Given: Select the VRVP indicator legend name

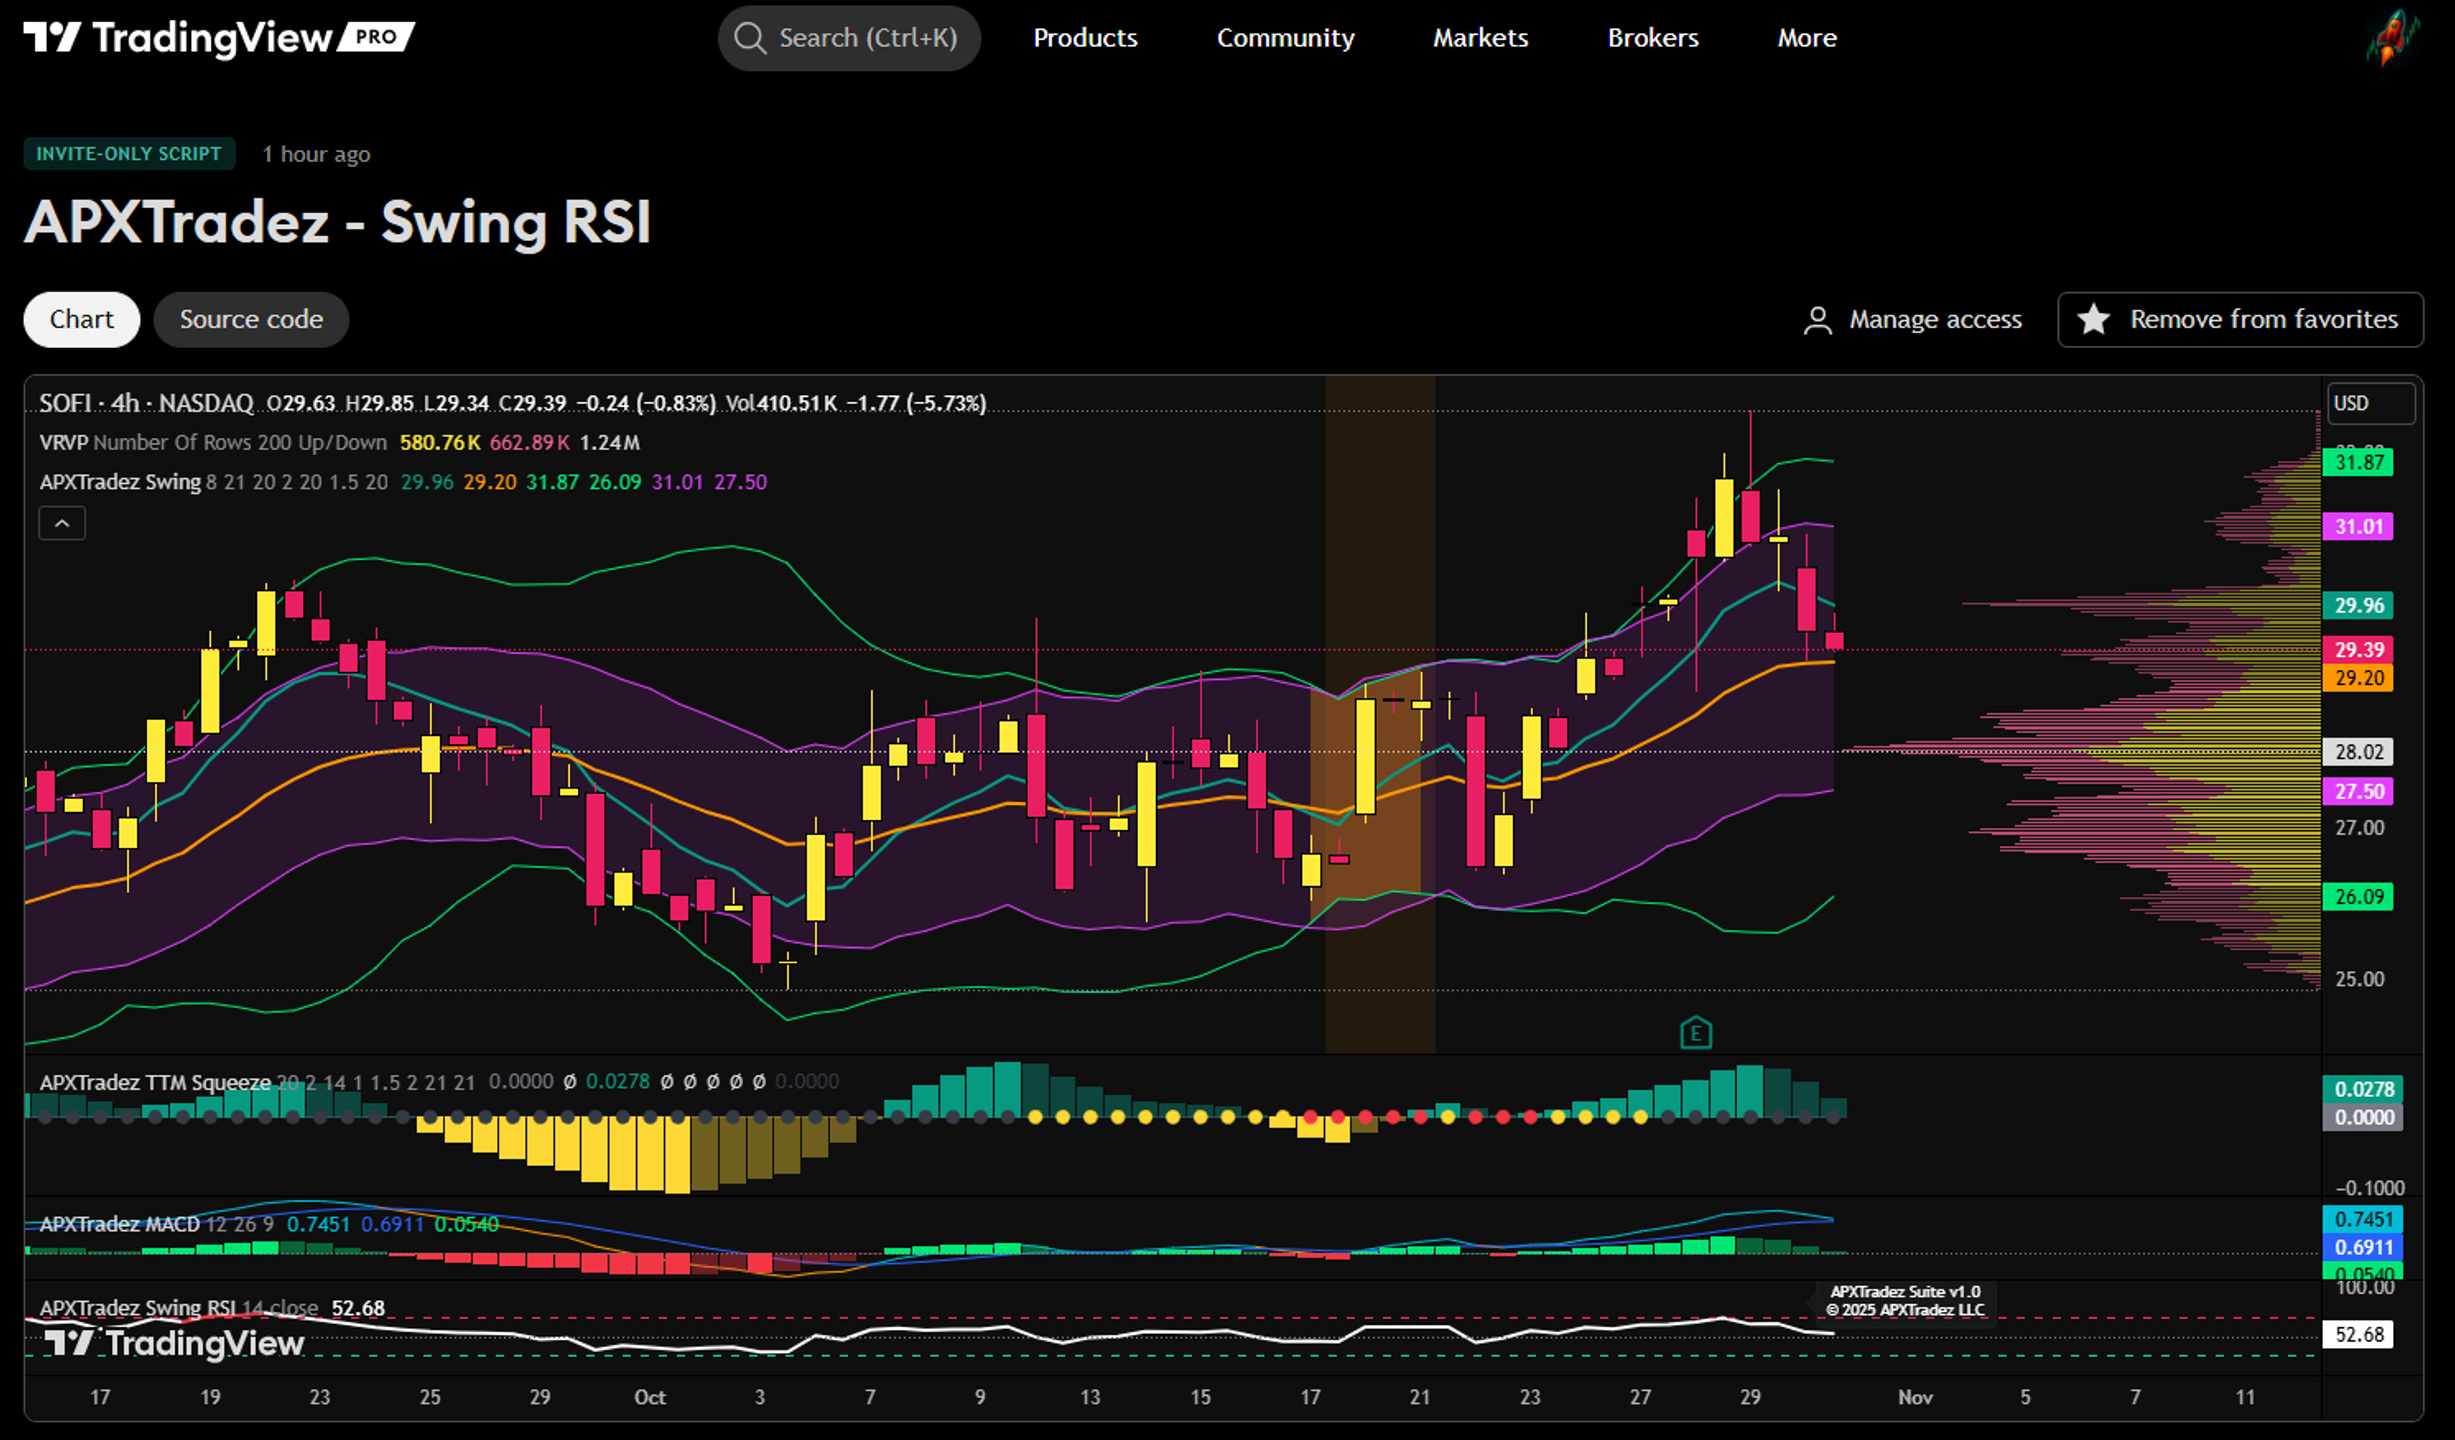Looking at the screenshot, I should click(63, 442).
